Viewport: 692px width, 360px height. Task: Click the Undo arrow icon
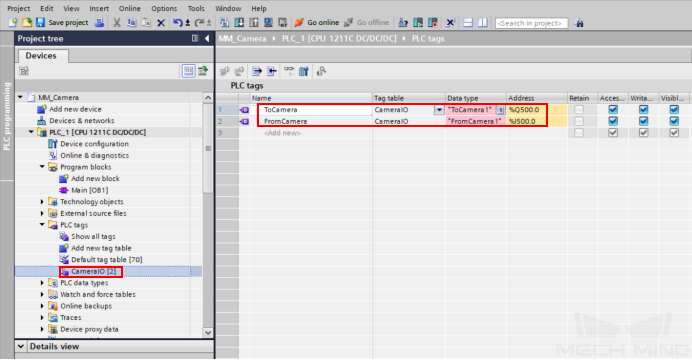[x=178, y=22]
